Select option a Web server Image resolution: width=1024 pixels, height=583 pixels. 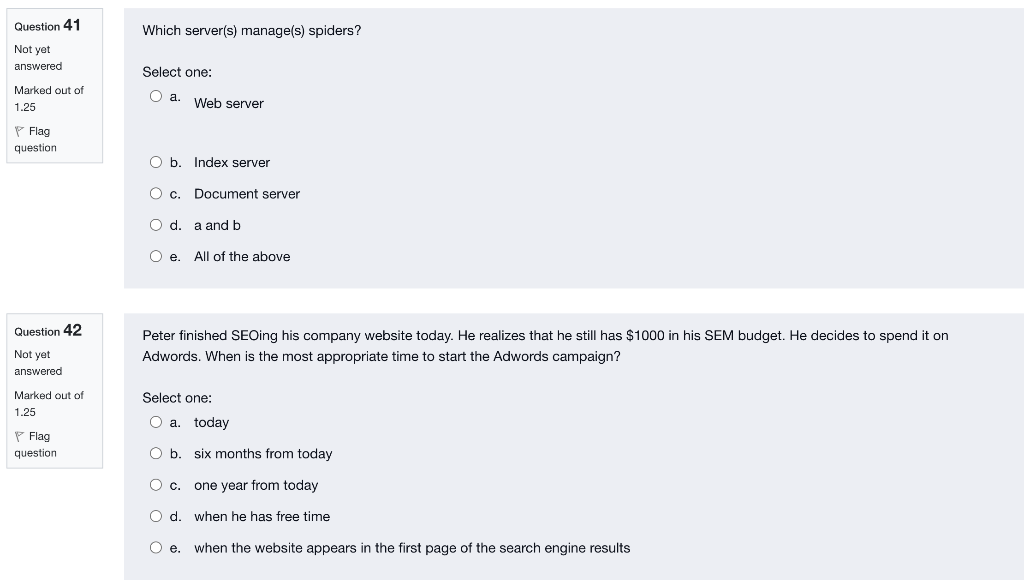click(x=156, y=96)
